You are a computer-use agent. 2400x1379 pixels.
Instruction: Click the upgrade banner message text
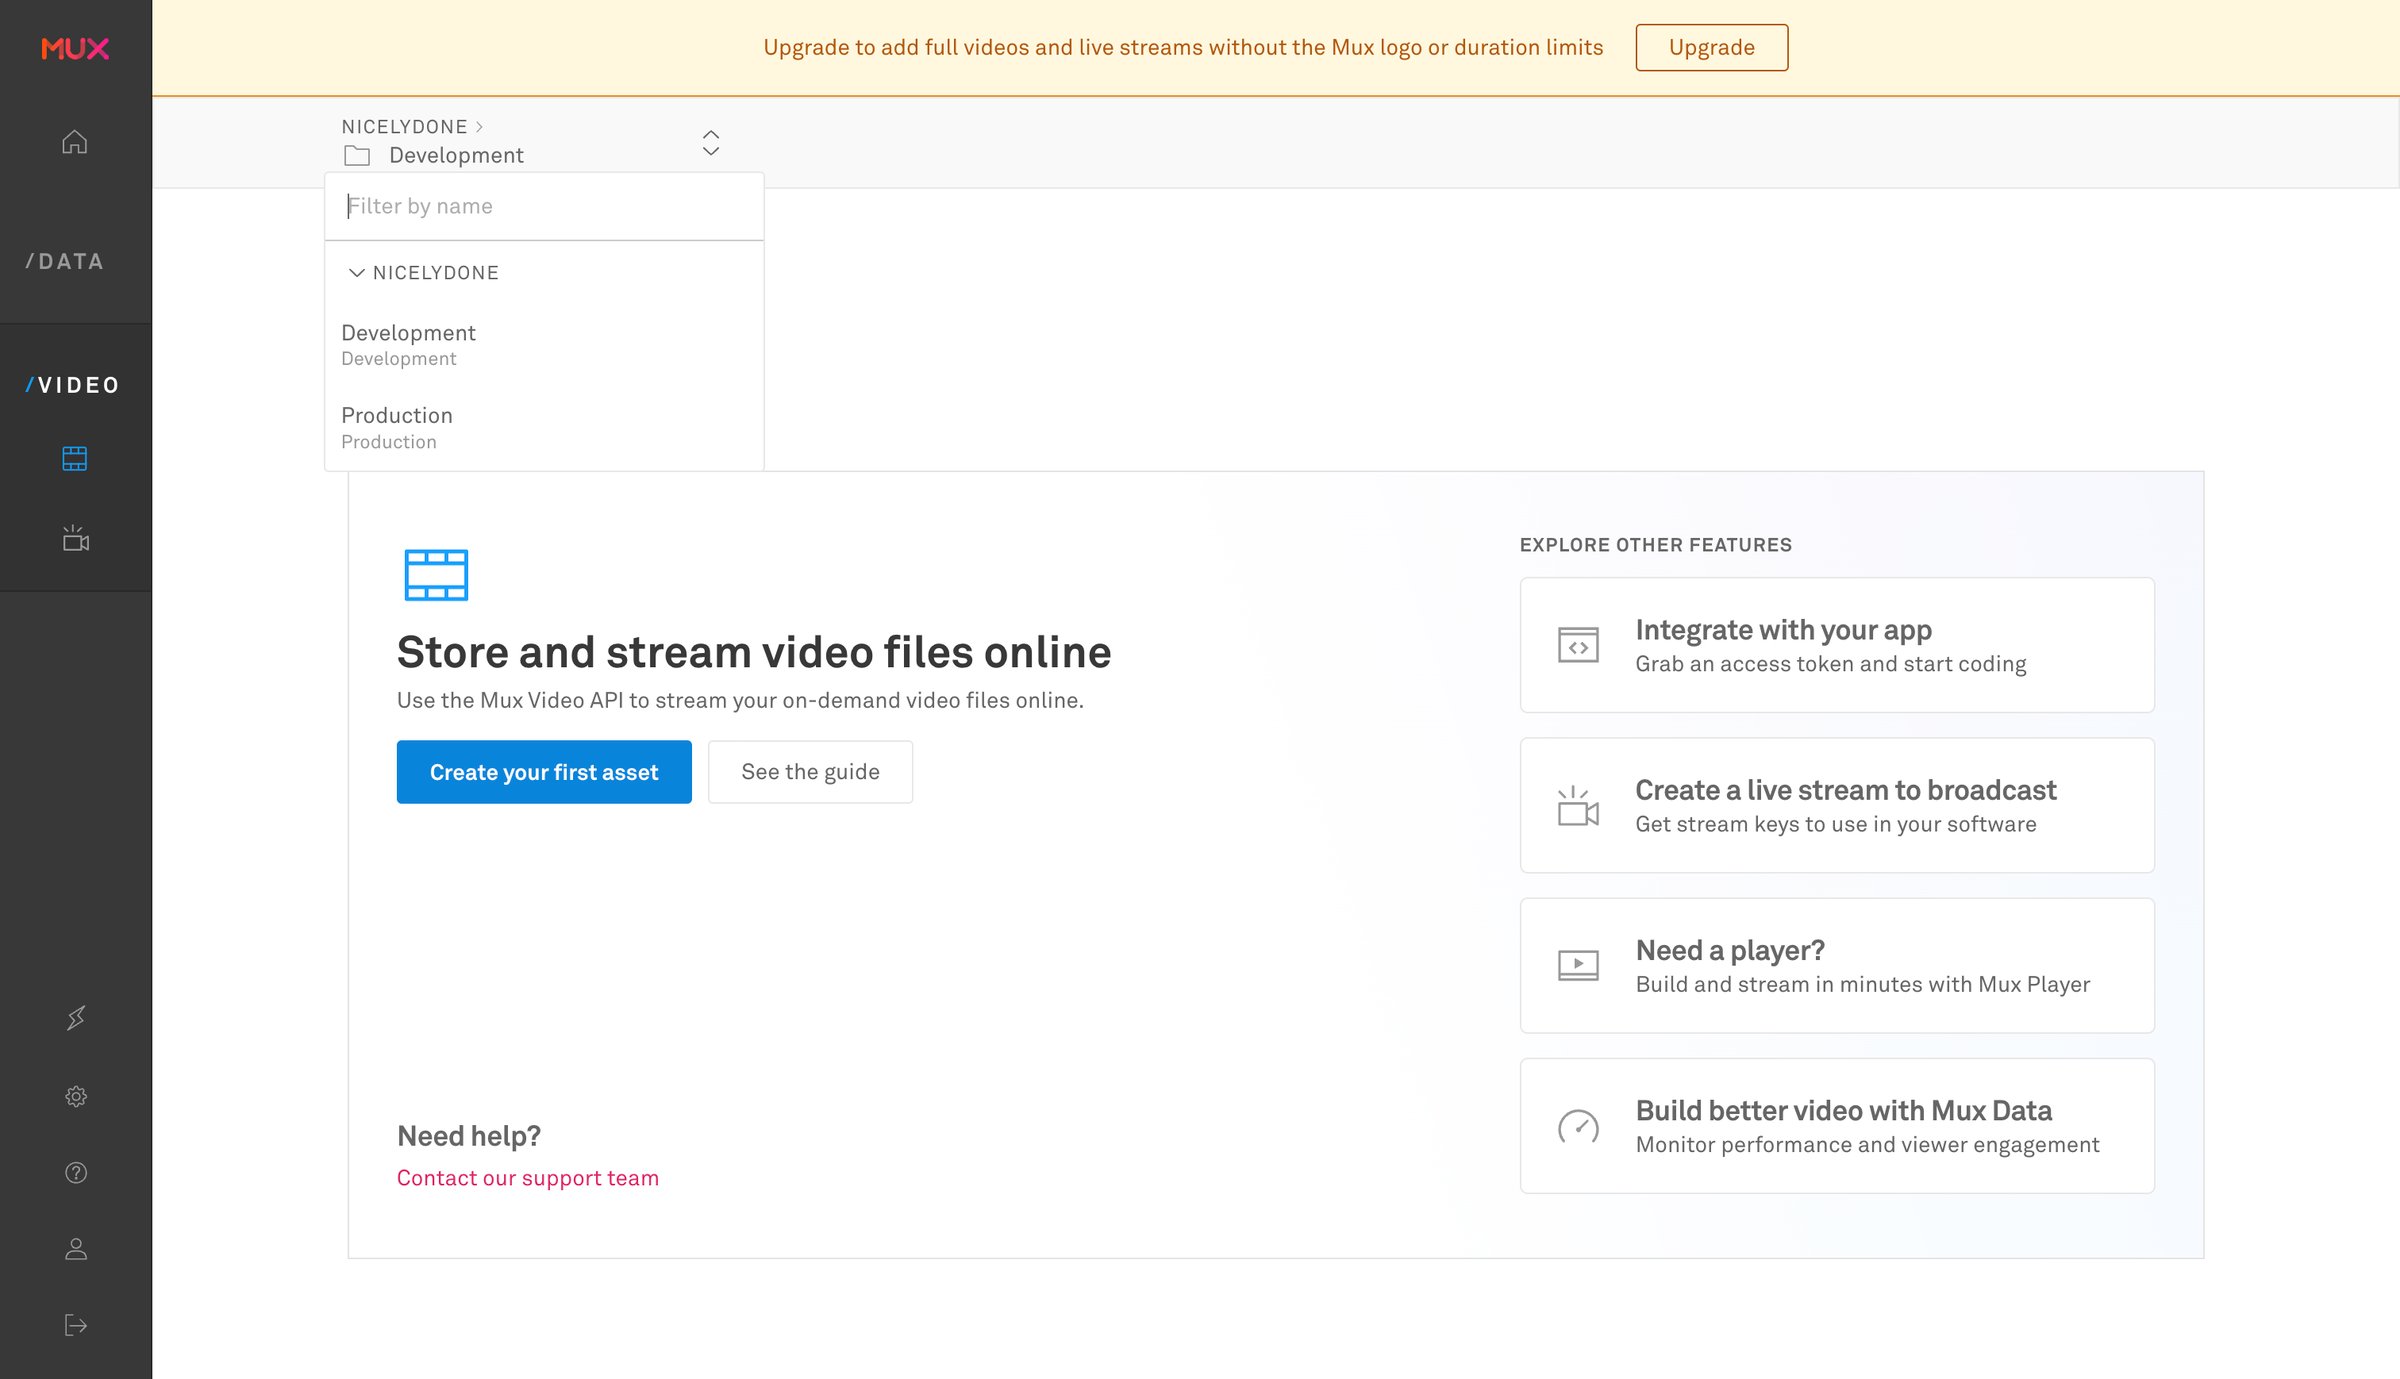(1183, 48)
